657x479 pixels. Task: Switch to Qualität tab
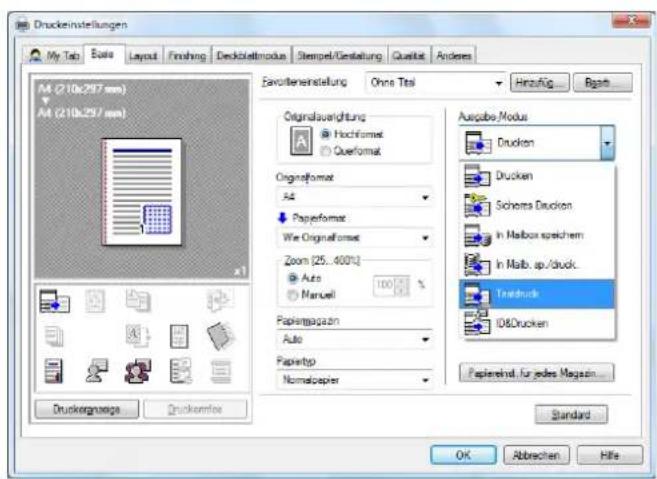click(409, 56)
